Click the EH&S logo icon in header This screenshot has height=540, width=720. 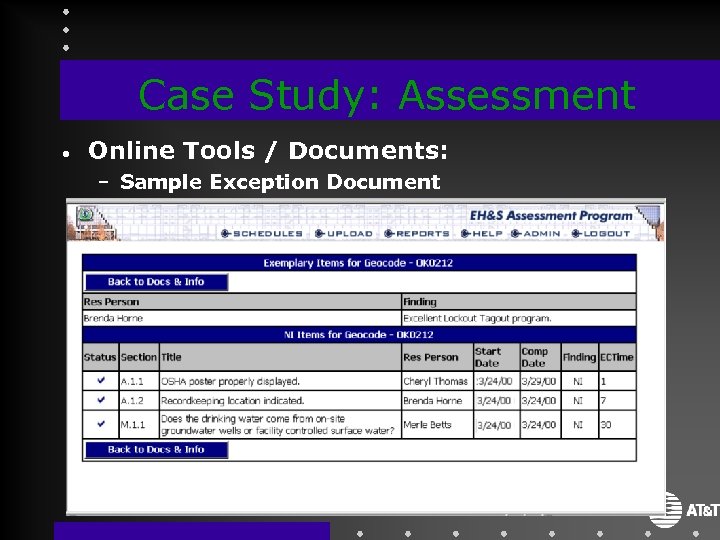click(85, 215)
